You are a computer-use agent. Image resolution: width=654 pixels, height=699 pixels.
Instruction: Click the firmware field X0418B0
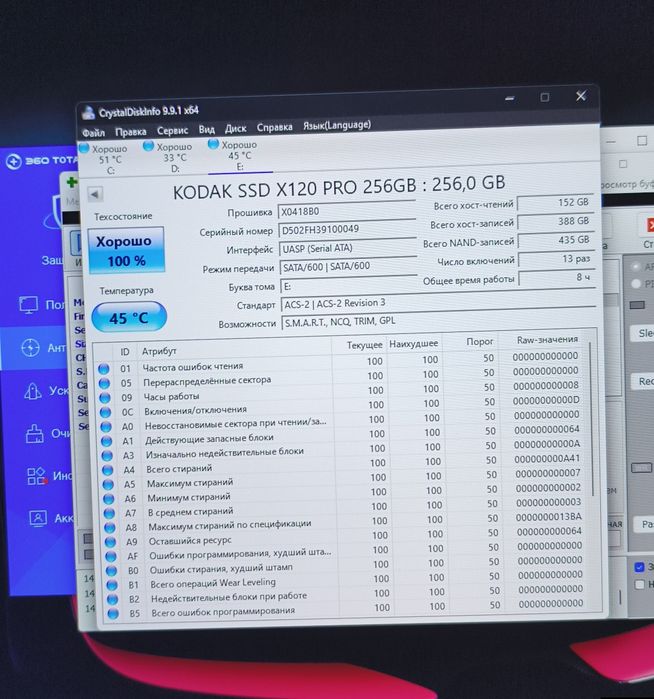tap(346, 210)
